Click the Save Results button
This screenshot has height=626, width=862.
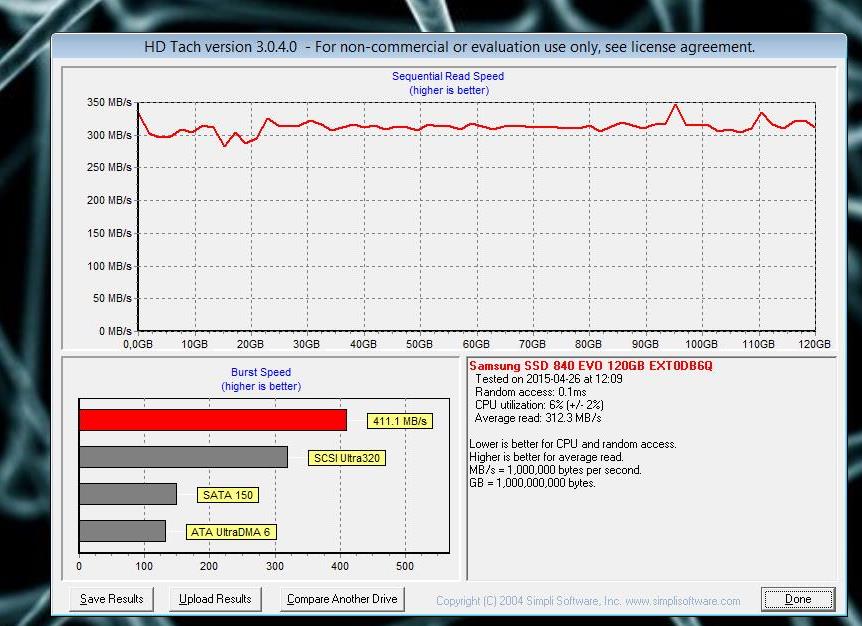coord(112,599)
